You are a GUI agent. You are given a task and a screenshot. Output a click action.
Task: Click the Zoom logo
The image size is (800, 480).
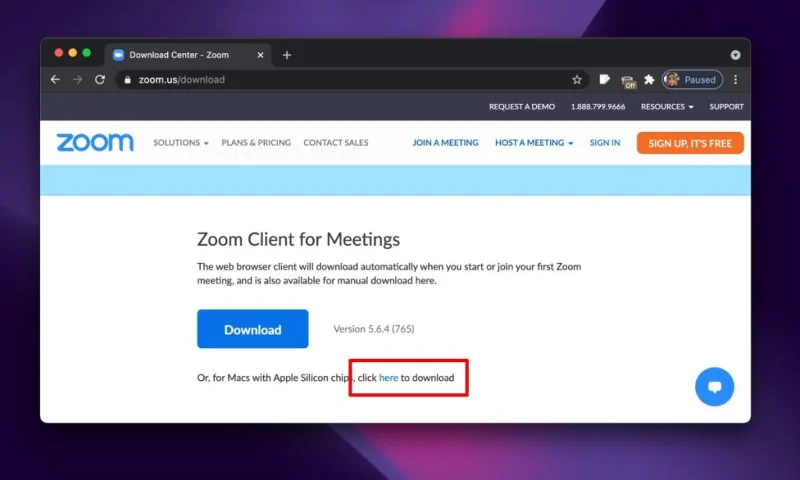[95, 143]
